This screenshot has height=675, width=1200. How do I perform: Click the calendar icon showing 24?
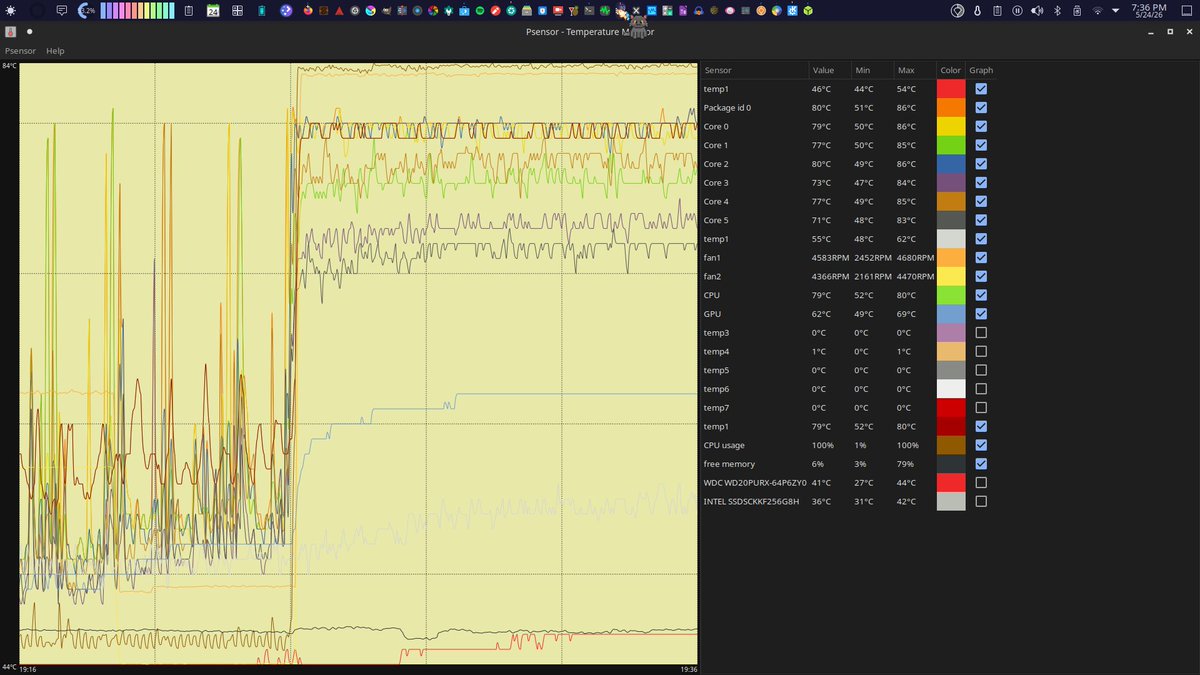[x=213, y=10]
